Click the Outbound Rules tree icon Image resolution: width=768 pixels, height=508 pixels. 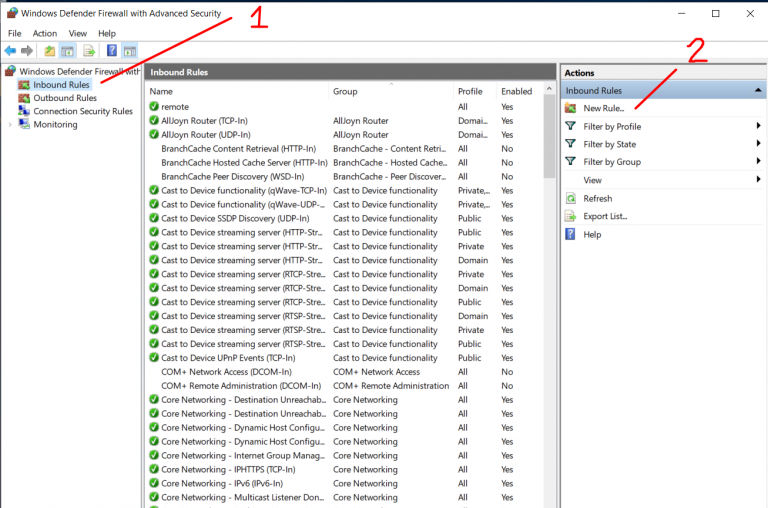coord(24,98)
